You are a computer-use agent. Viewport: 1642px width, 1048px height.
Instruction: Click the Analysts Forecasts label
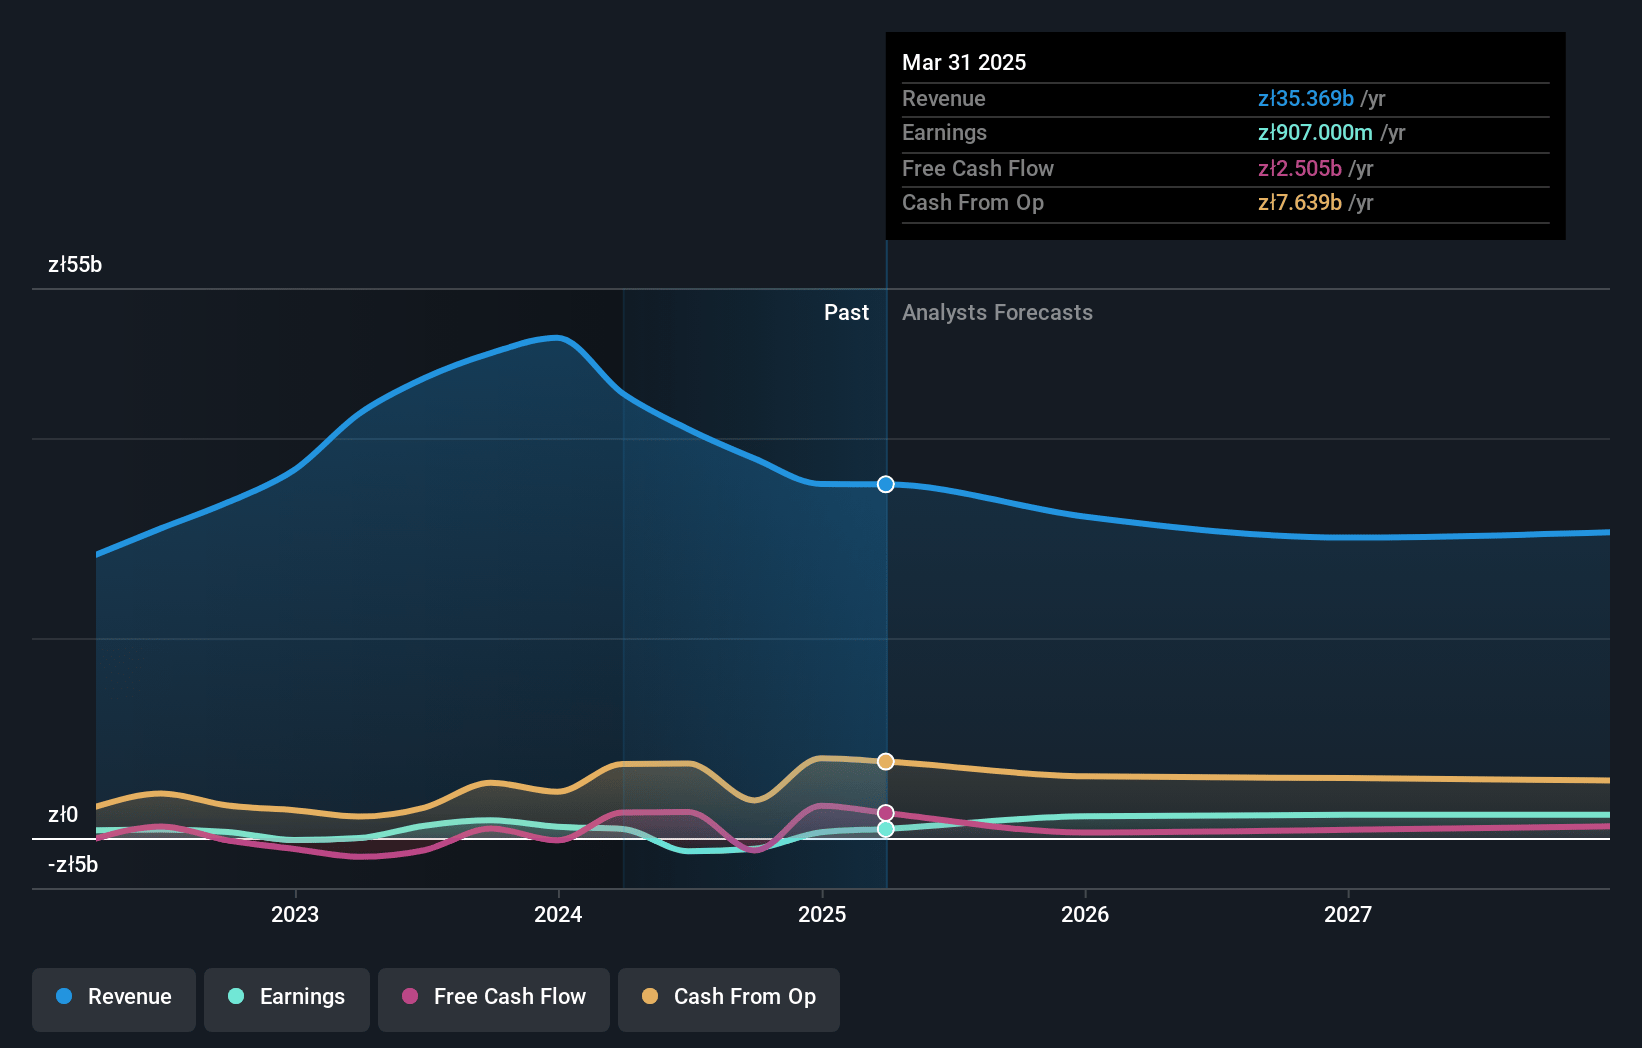click(997, 313)
